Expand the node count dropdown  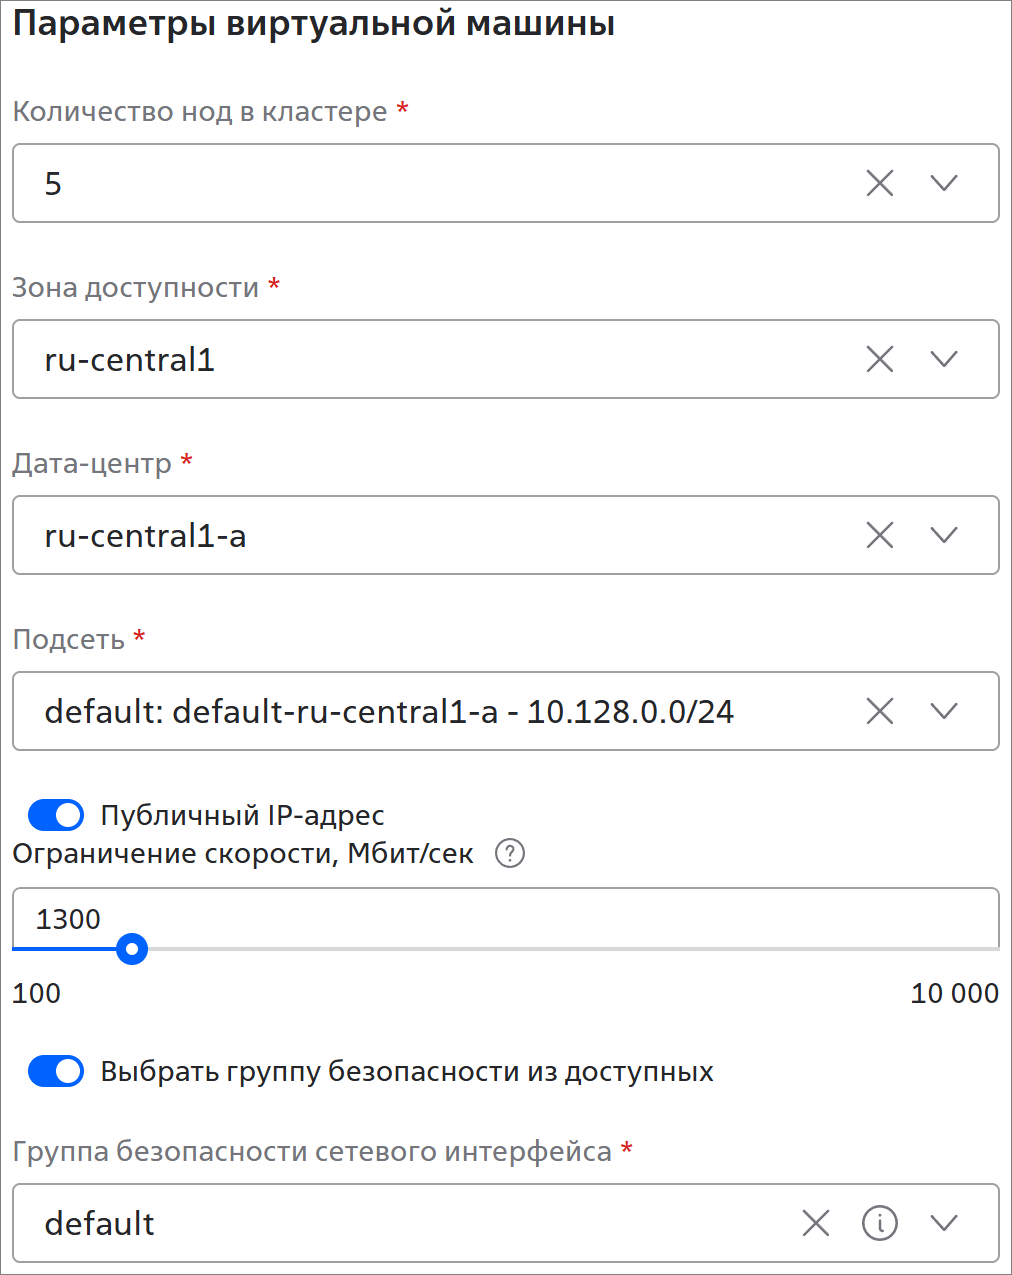tap(944, 183)
